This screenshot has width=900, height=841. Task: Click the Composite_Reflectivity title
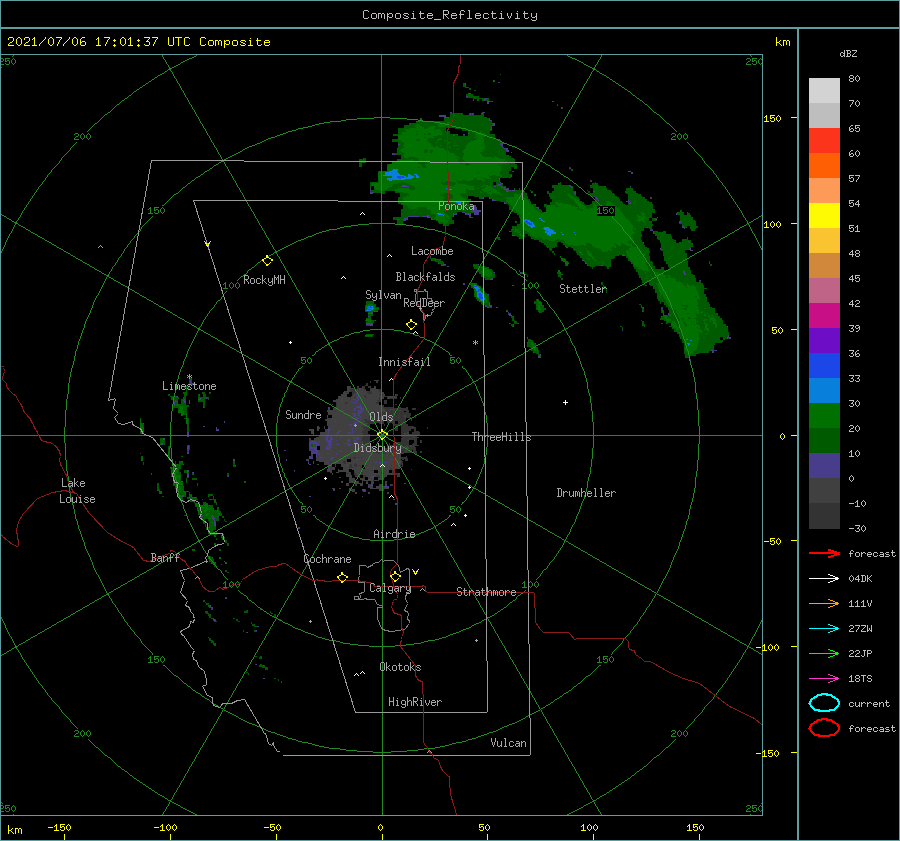tap(450, 15)
